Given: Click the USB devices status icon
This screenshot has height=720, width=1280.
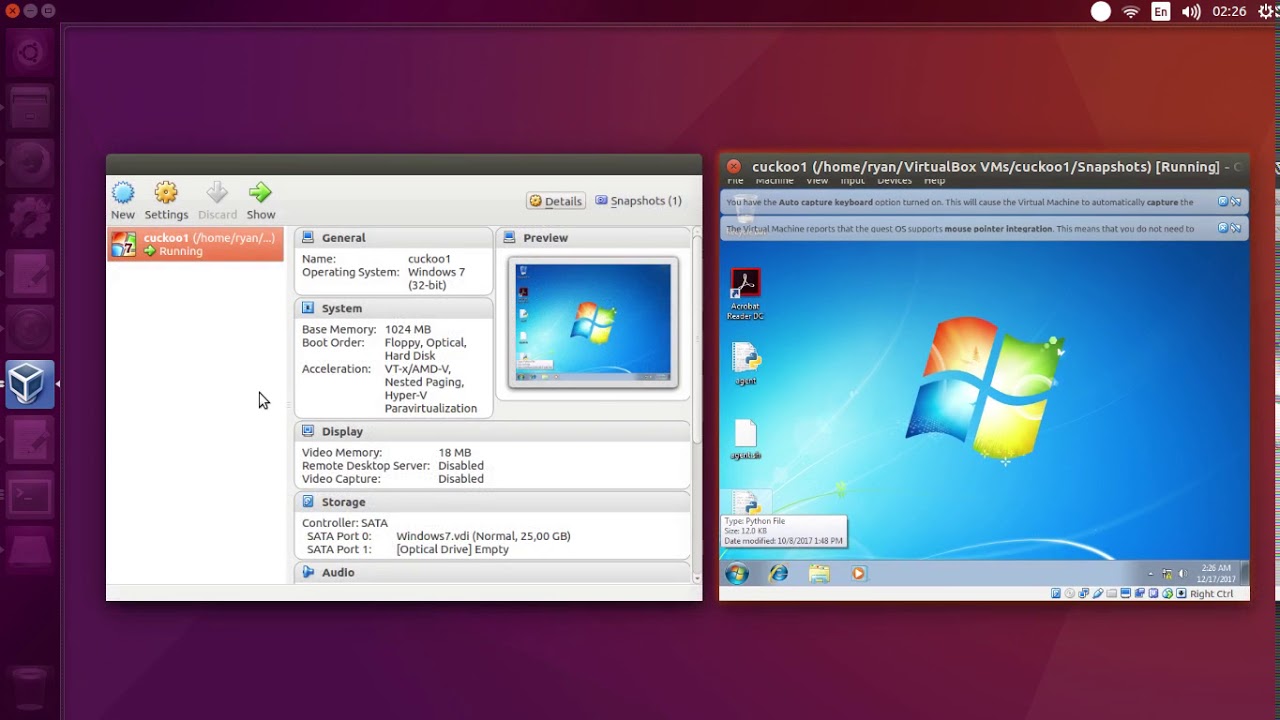Looking at the screenshot, I should pyautogui.click(x=1098, y=593).
